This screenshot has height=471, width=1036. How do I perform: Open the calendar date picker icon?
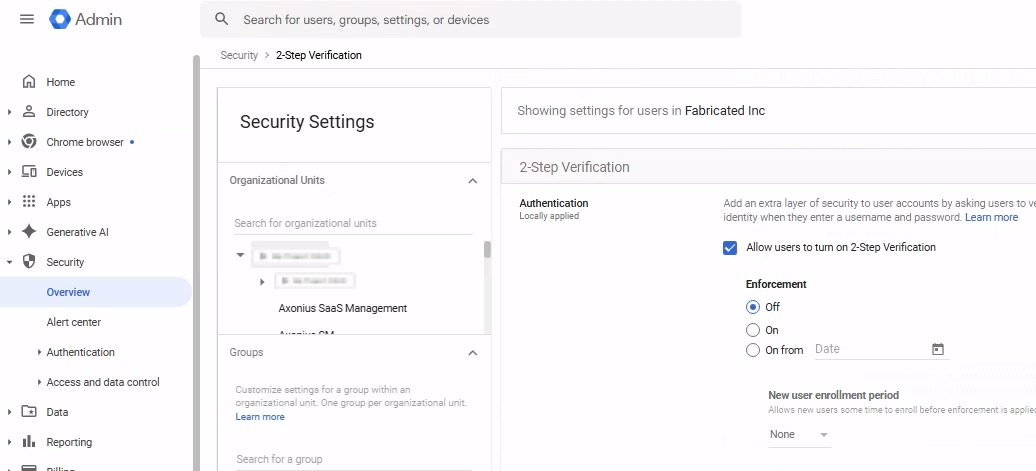[x=938, y=349]
